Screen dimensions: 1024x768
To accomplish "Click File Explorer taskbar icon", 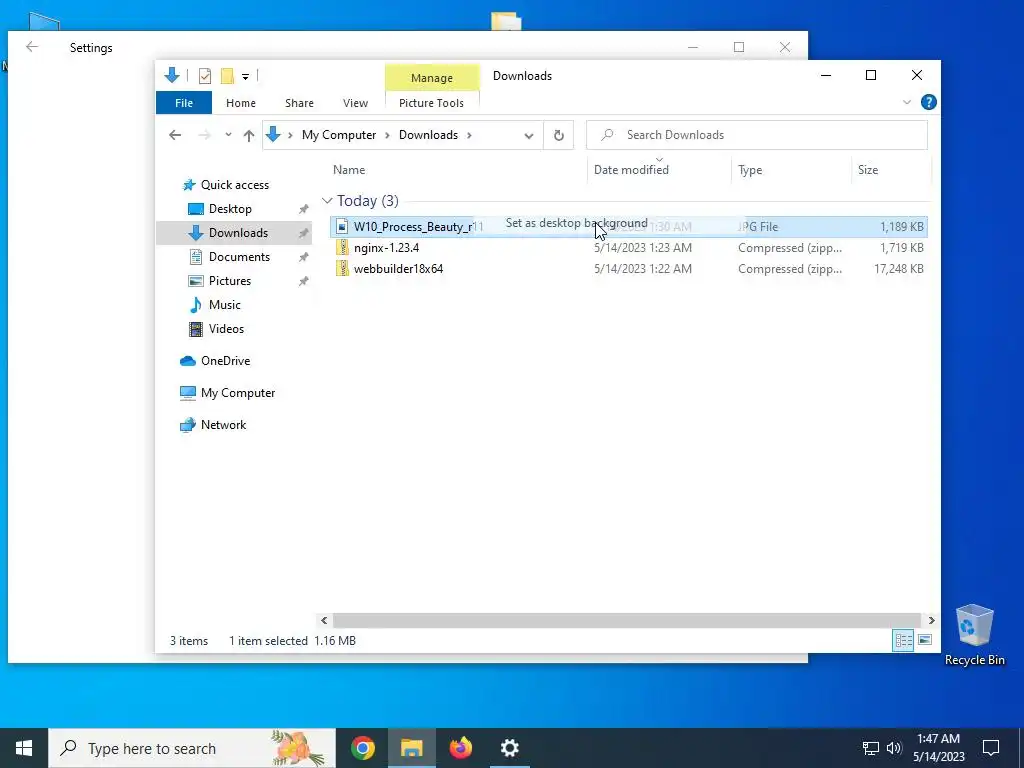I will pyautogui.click(x=411, y=748).
